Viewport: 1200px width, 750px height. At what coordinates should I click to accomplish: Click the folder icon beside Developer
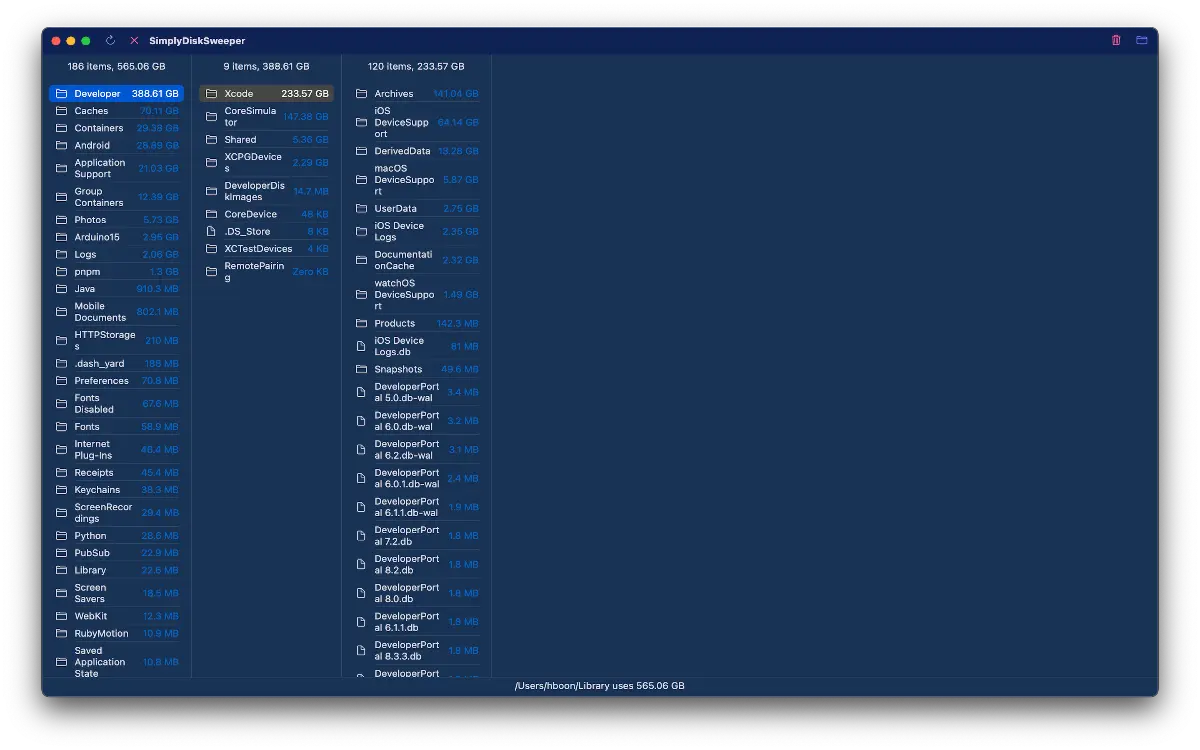pyautogui.click(x=62, y=94)
